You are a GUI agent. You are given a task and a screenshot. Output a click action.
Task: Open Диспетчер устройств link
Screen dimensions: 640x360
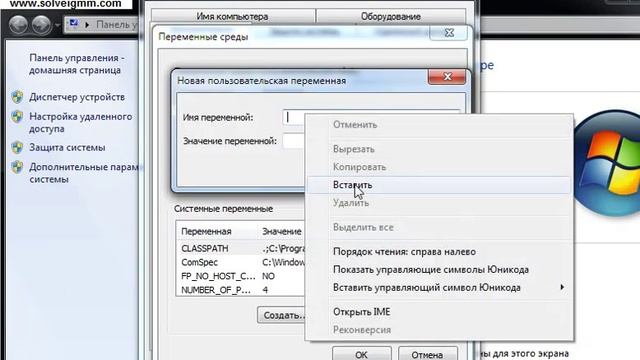coord(77,97)
